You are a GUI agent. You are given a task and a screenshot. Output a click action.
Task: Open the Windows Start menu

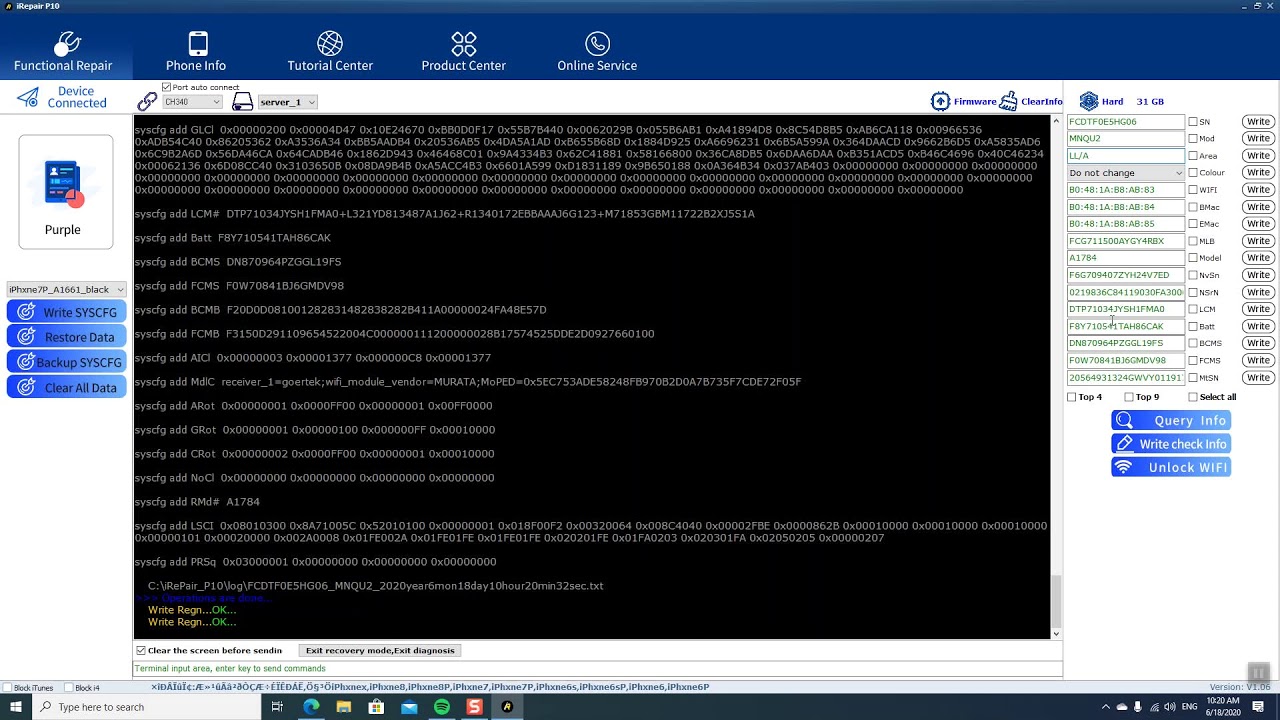tap(16, 707)
